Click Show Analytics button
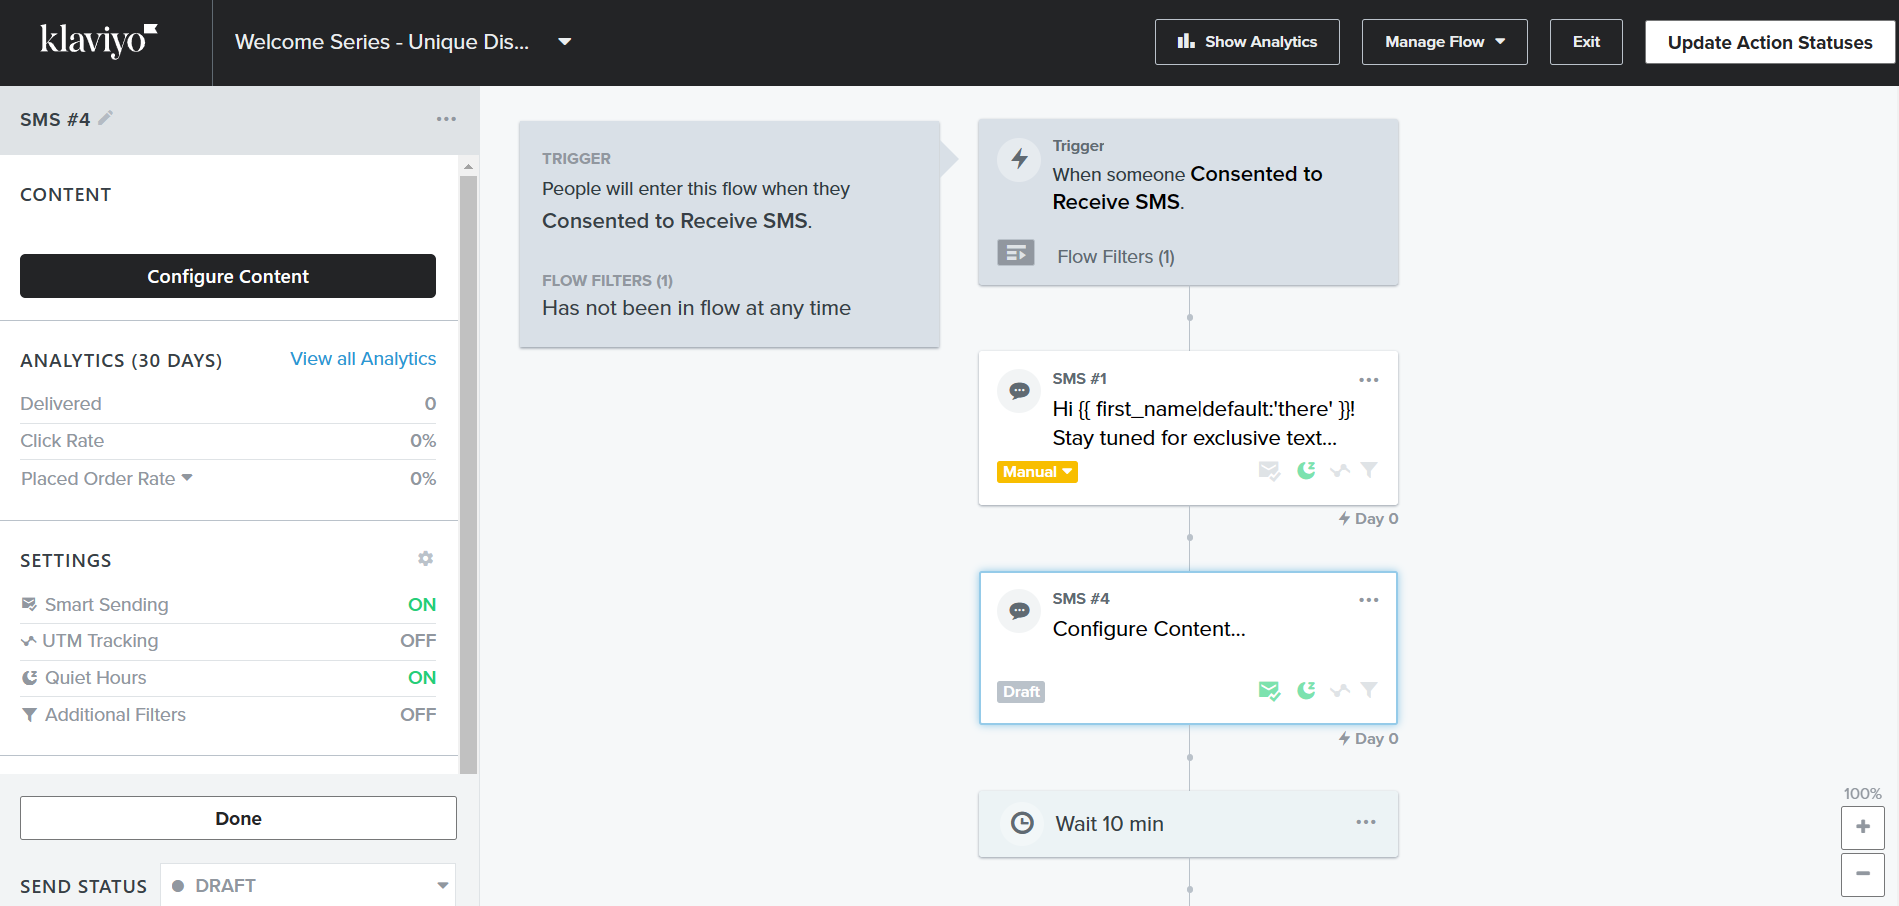This screenshot has width=1899, height=906. [1247, 42]
